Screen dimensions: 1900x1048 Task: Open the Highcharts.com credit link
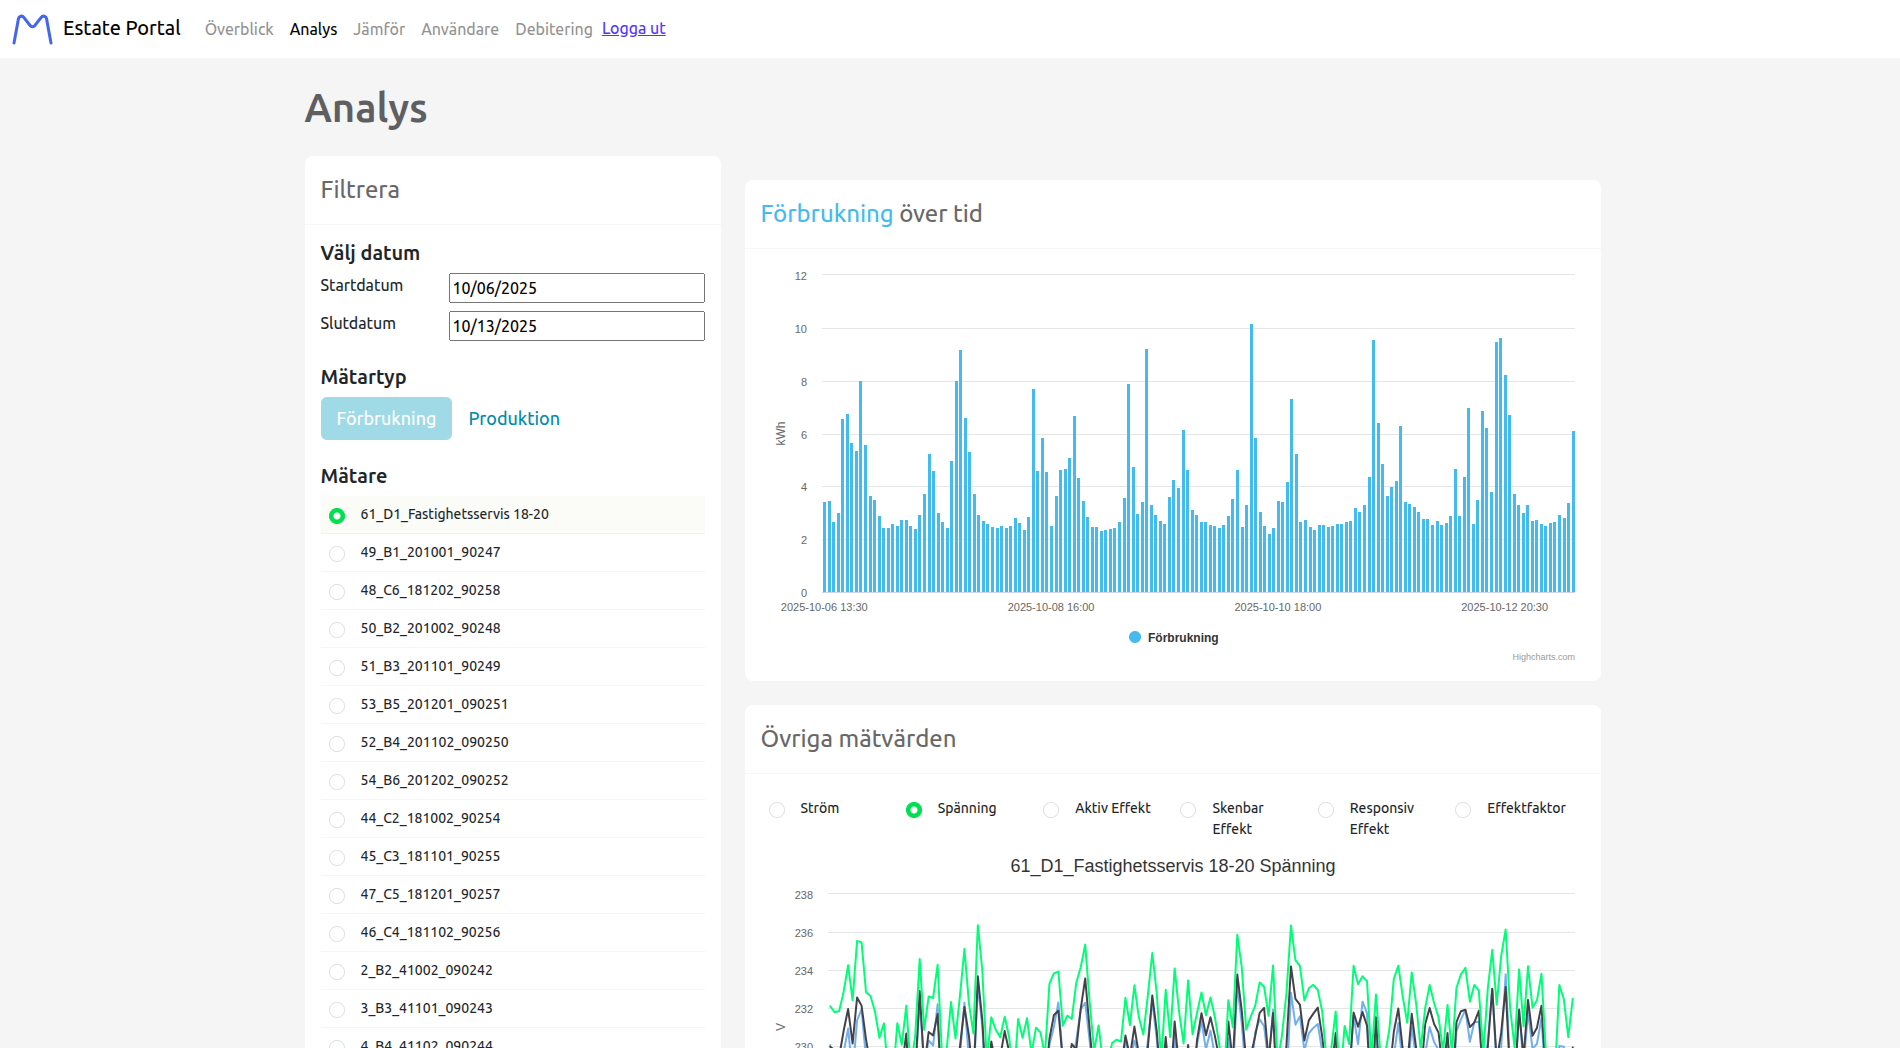coord(1543,657)
